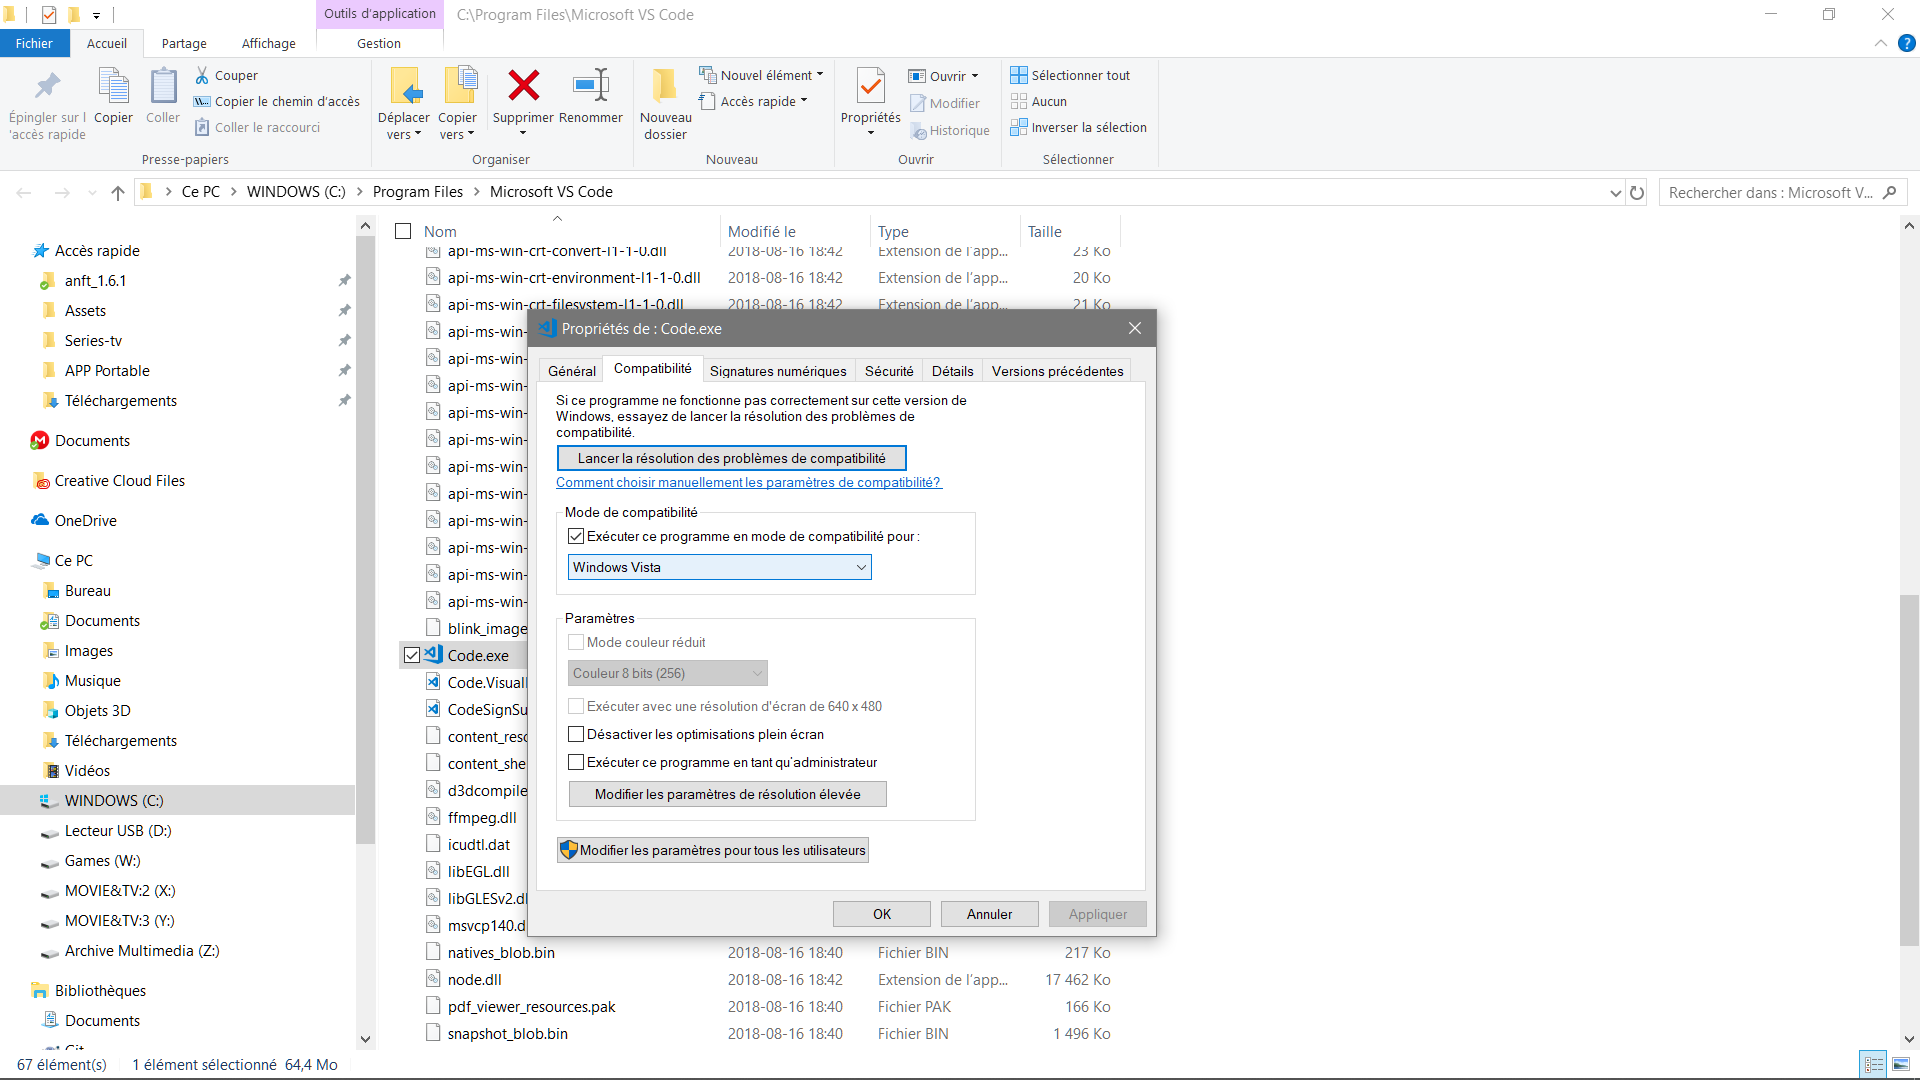The height and width of the screenshot is (1080, 1920).
Task: Expand the address bar history chevron
Action: [1615, 193]
